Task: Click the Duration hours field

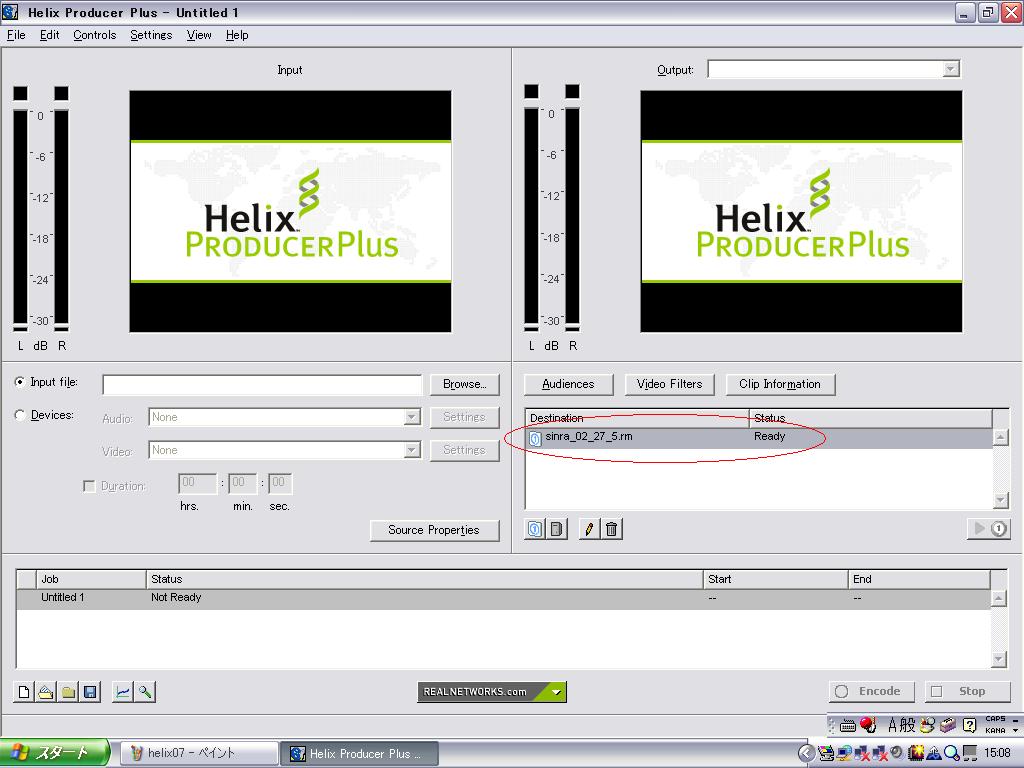Action: pos(197,483)
